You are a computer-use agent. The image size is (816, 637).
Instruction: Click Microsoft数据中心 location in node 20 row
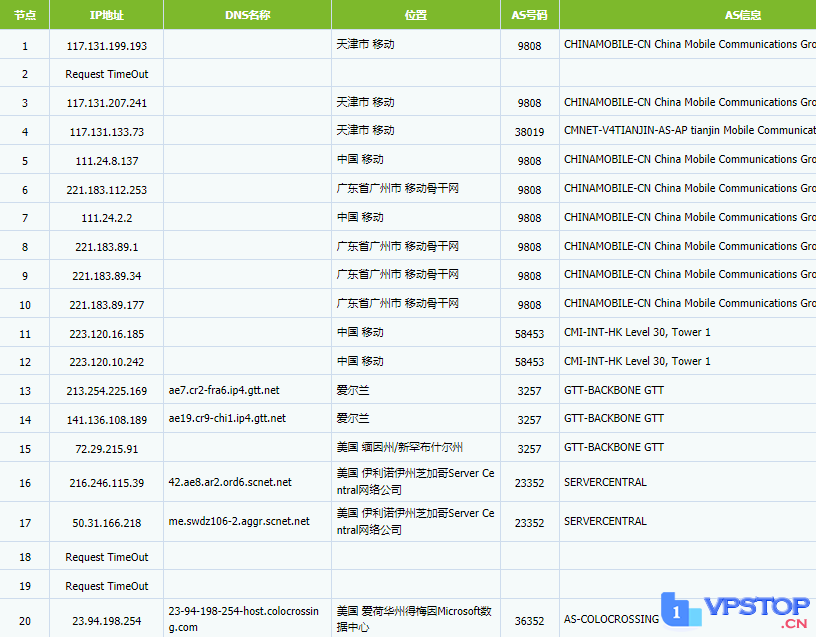pos(414,619)
